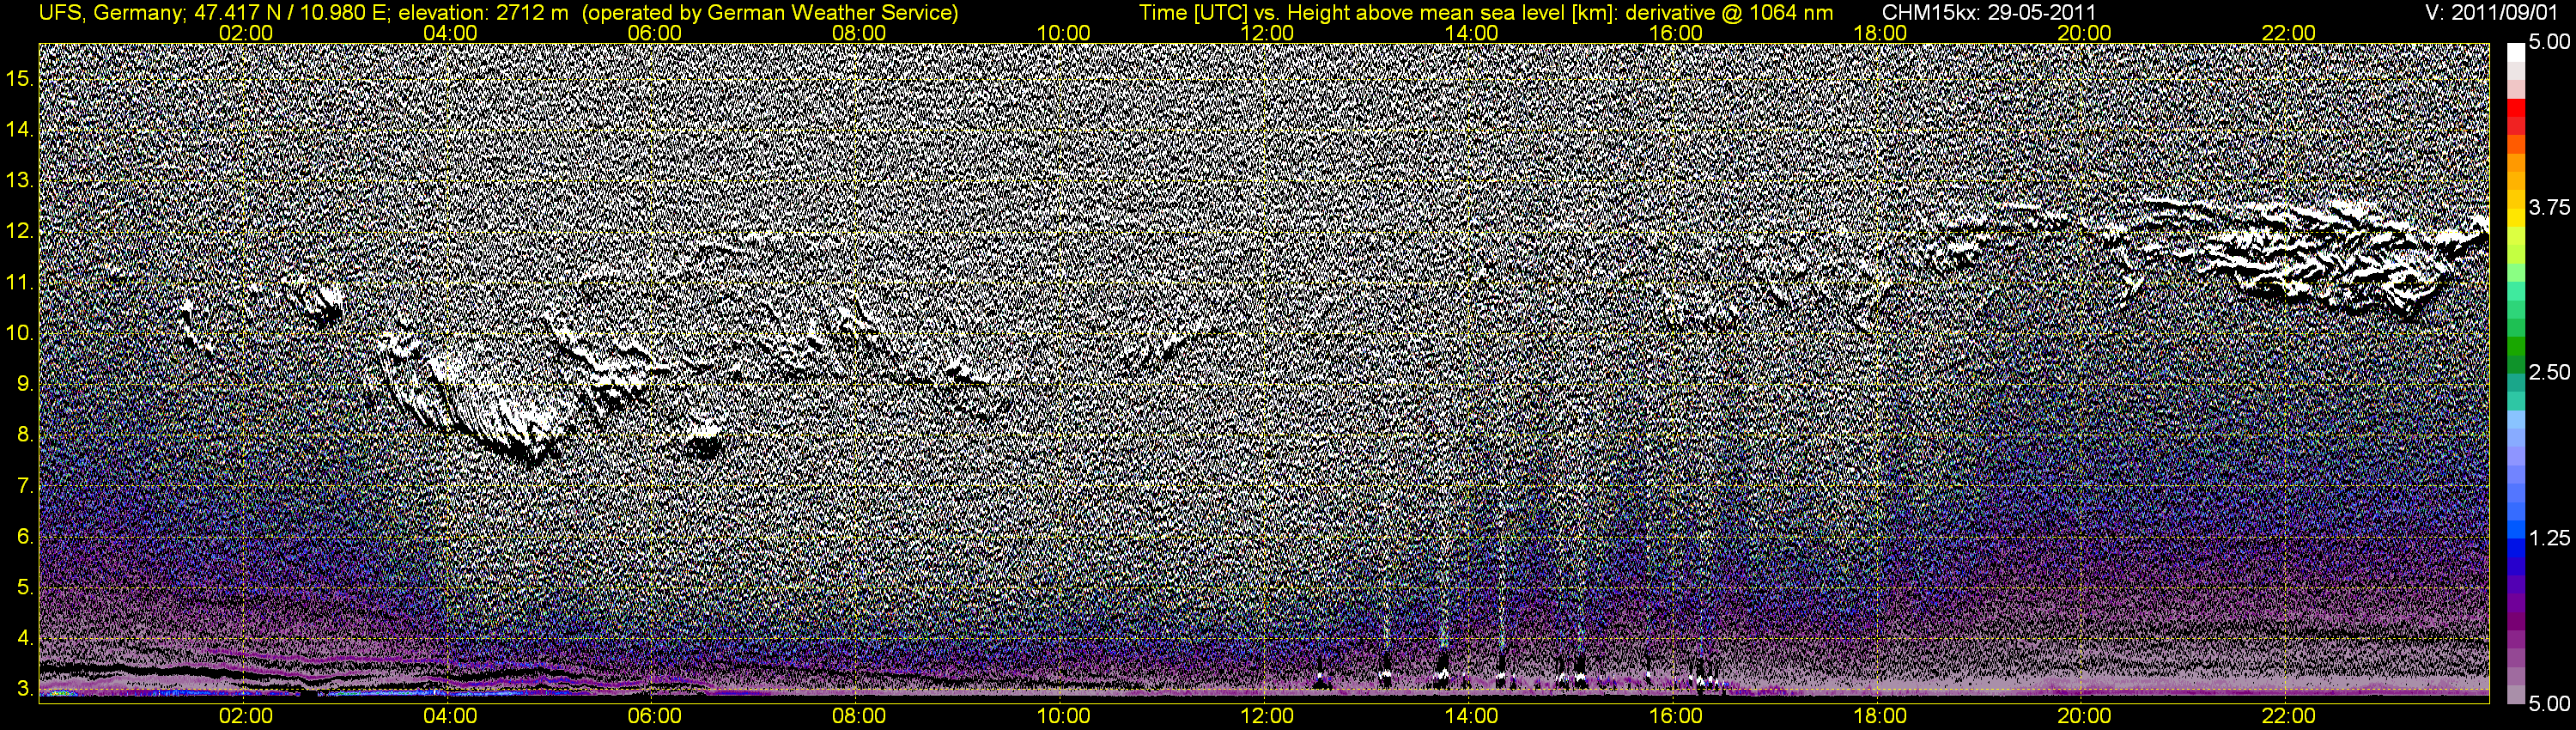Click the top axis 14:00 time label
Screen dimensions: 2576x730
coord(1472,33)
